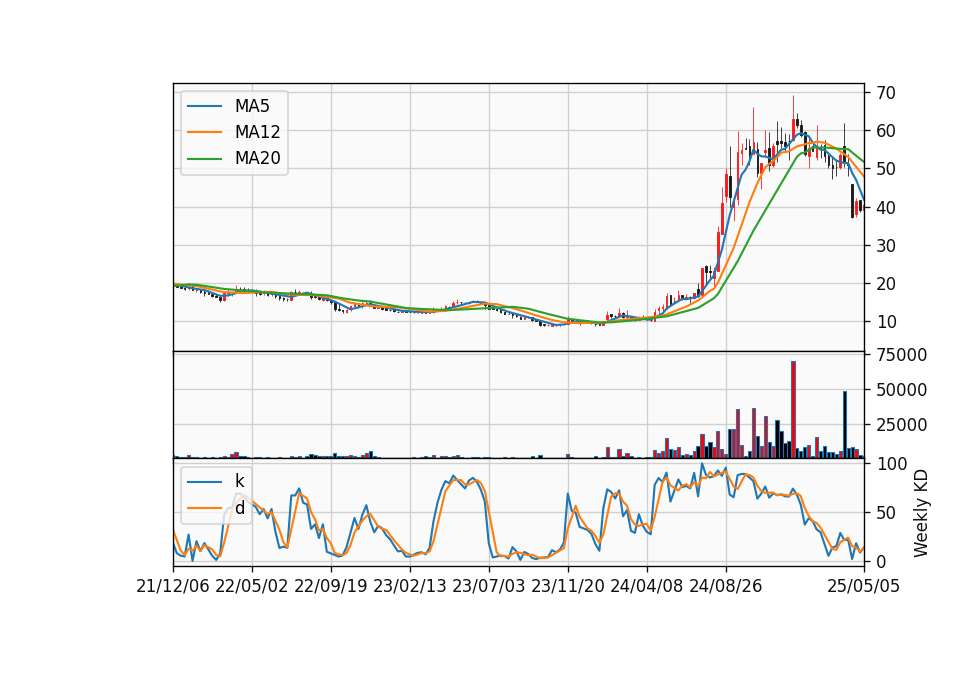Click the 50000 volume axis label
The height and width of the screenshot is (690, 960).
(901, 390)
